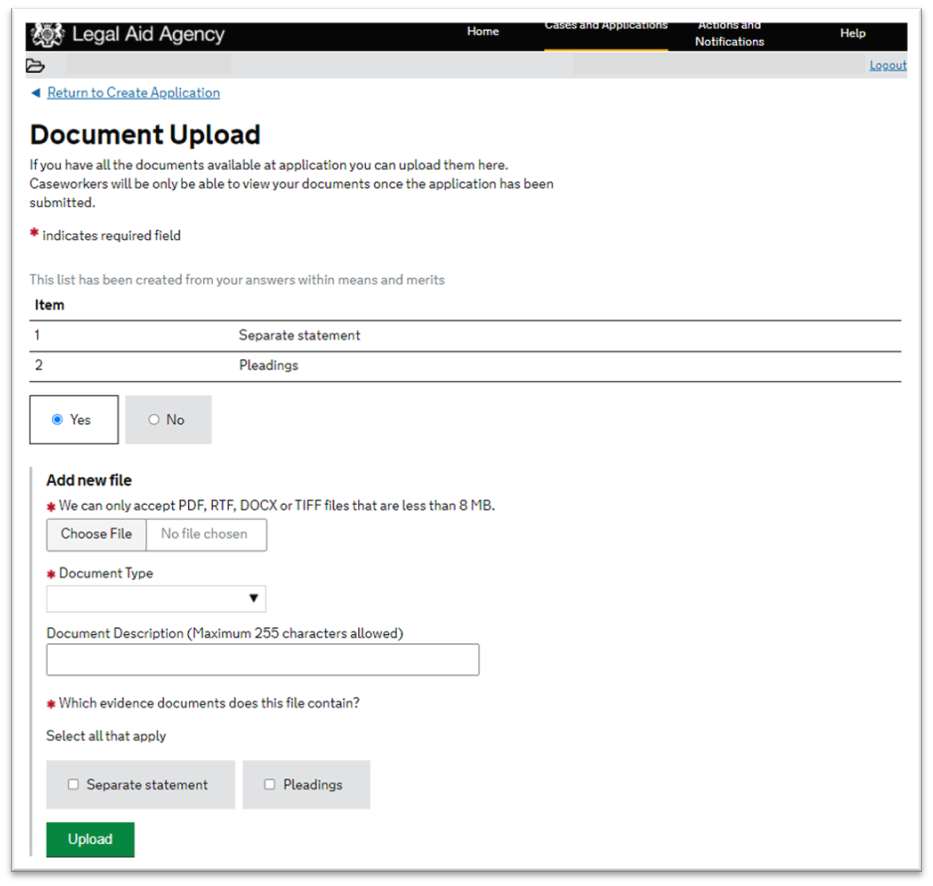Click the Logout link
The height and width of the screenshot is (886, 933).
pos(887,66)
